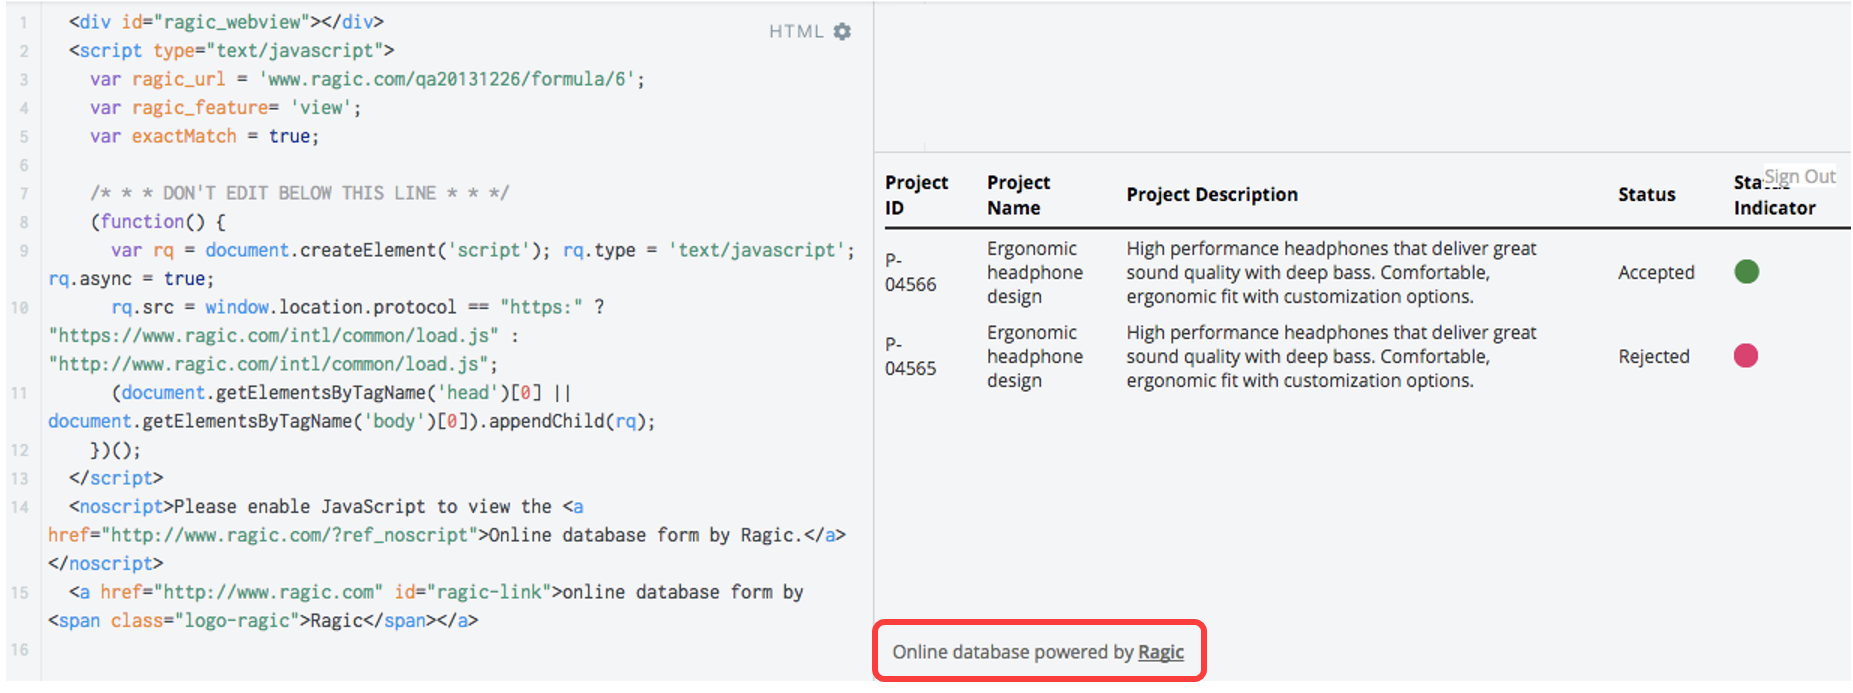Click the createElement('script') code line

click(x=483, y=250)
